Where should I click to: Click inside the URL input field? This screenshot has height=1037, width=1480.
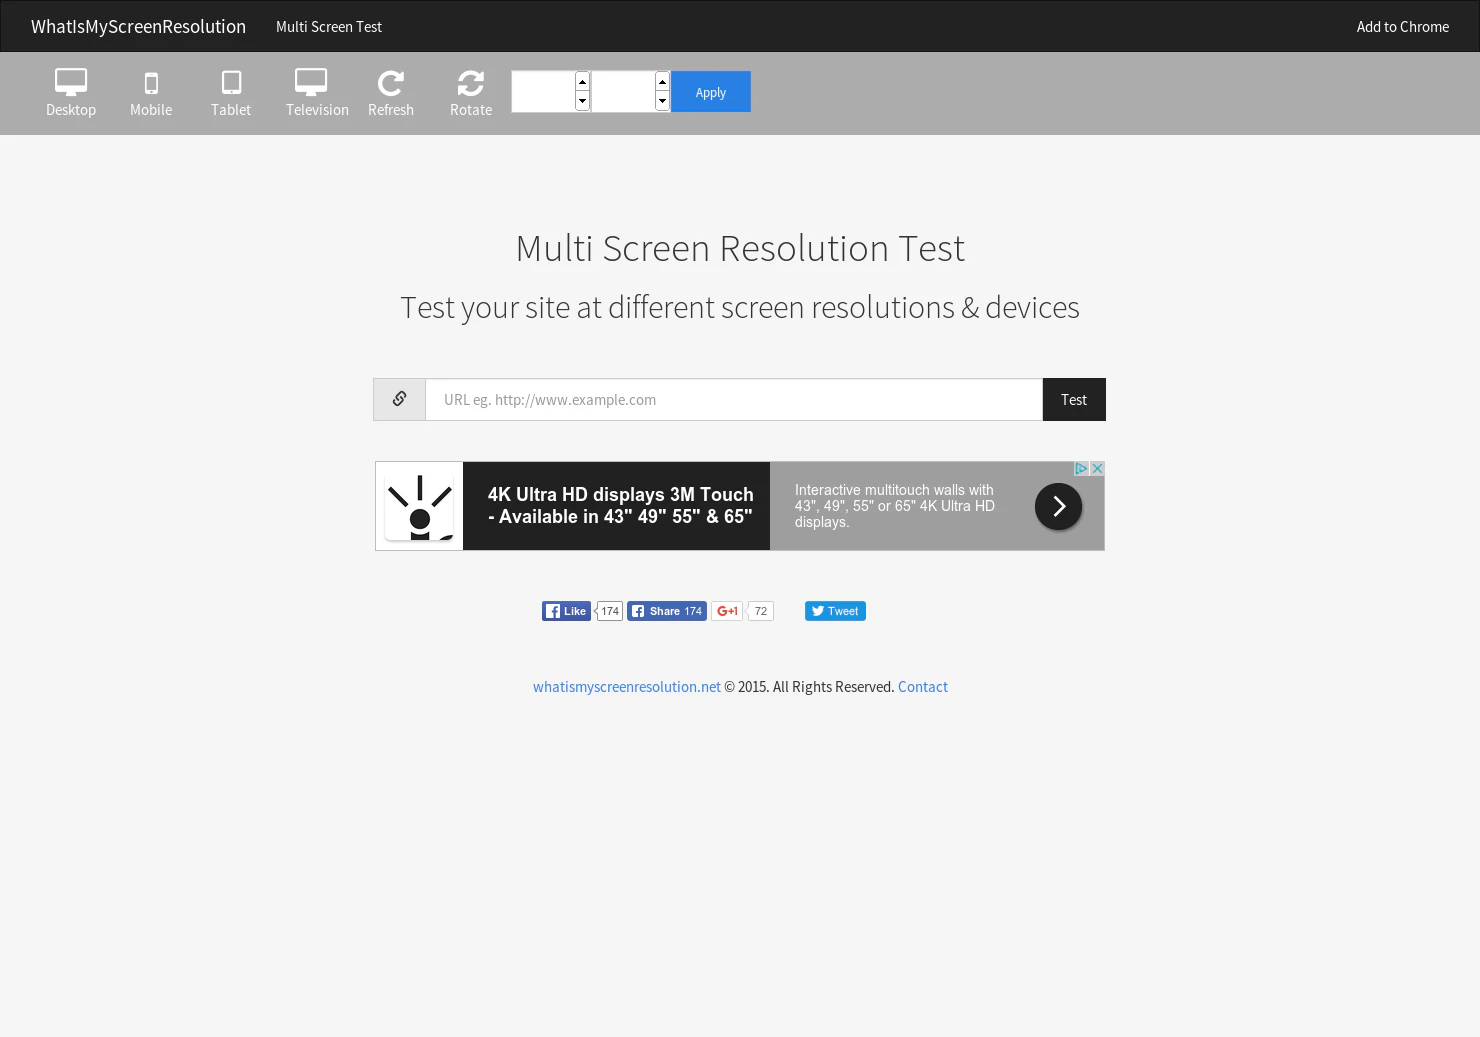tap(734, 399)
